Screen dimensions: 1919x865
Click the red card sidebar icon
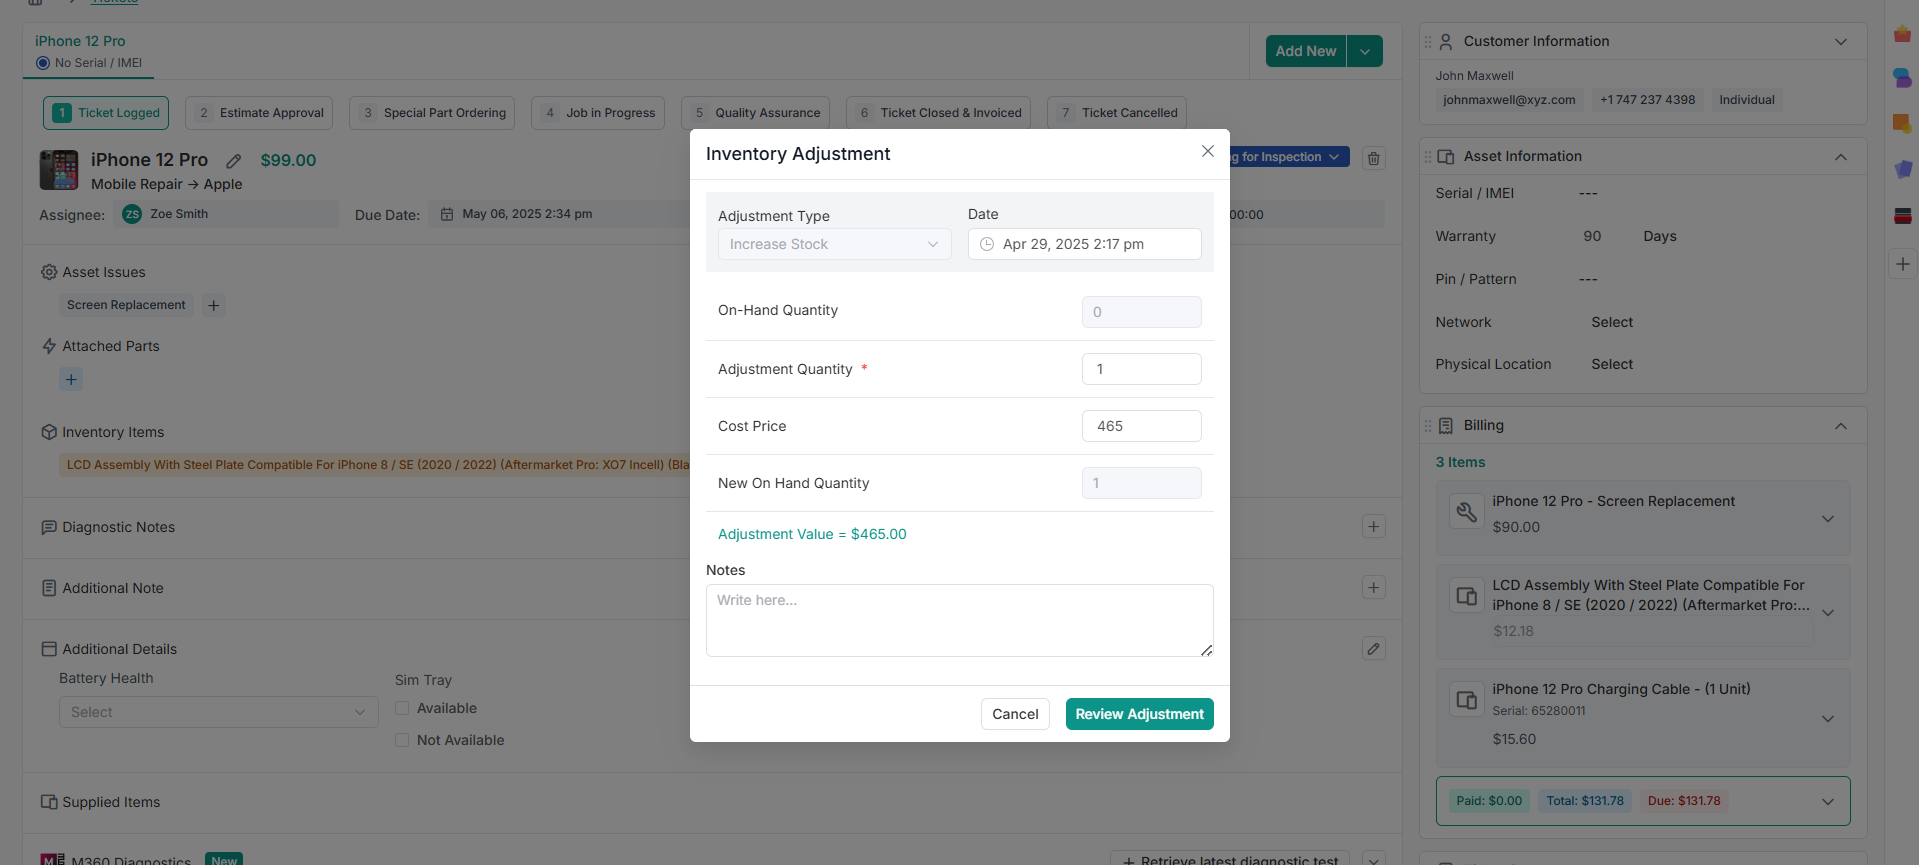tap(1902, 216)
